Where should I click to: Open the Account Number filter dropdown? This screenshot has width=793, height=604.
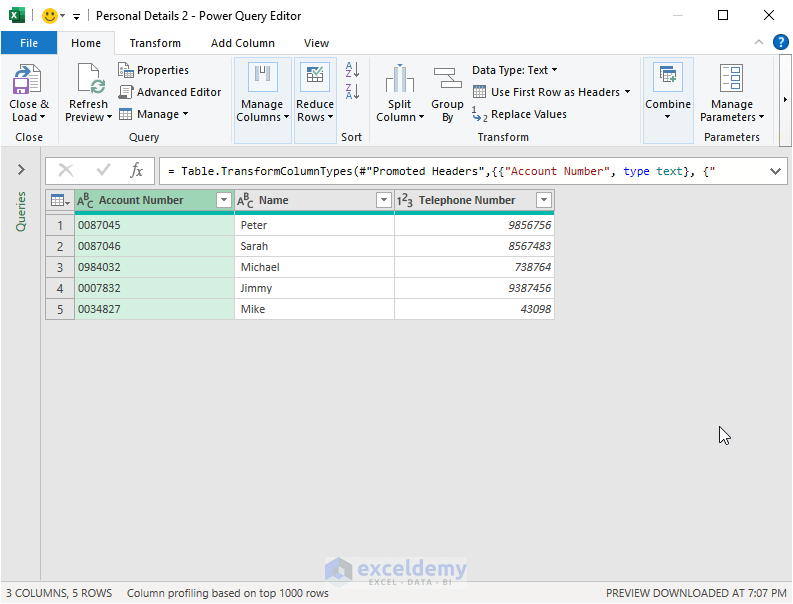[x=224, y=200]
